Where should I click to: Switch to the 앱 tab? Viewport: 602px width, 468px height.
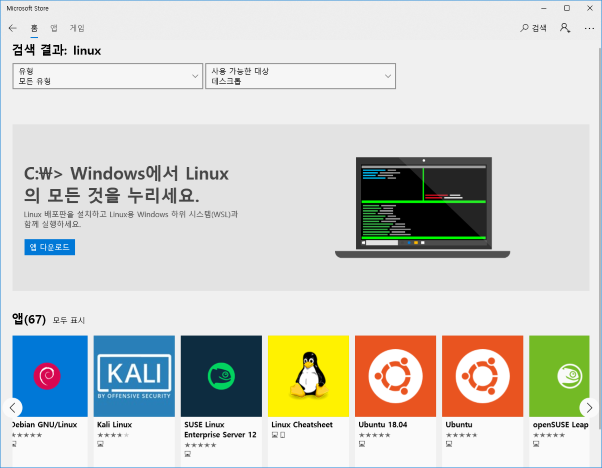(54, 28)
